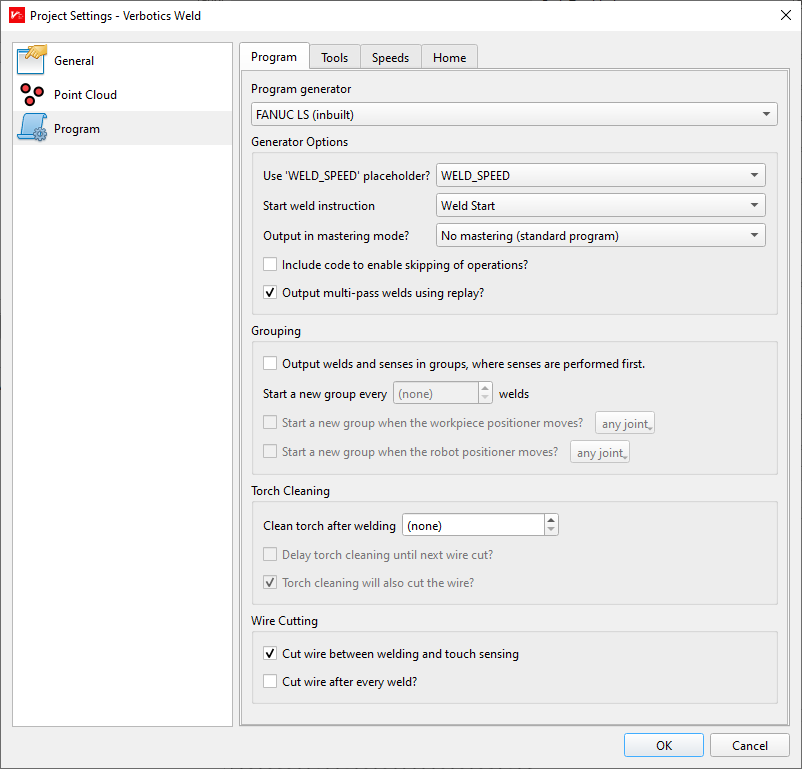The width and height of the screenshot is (802, 769).
Task: Select Program in the settings sidebar
Action: 123,128
